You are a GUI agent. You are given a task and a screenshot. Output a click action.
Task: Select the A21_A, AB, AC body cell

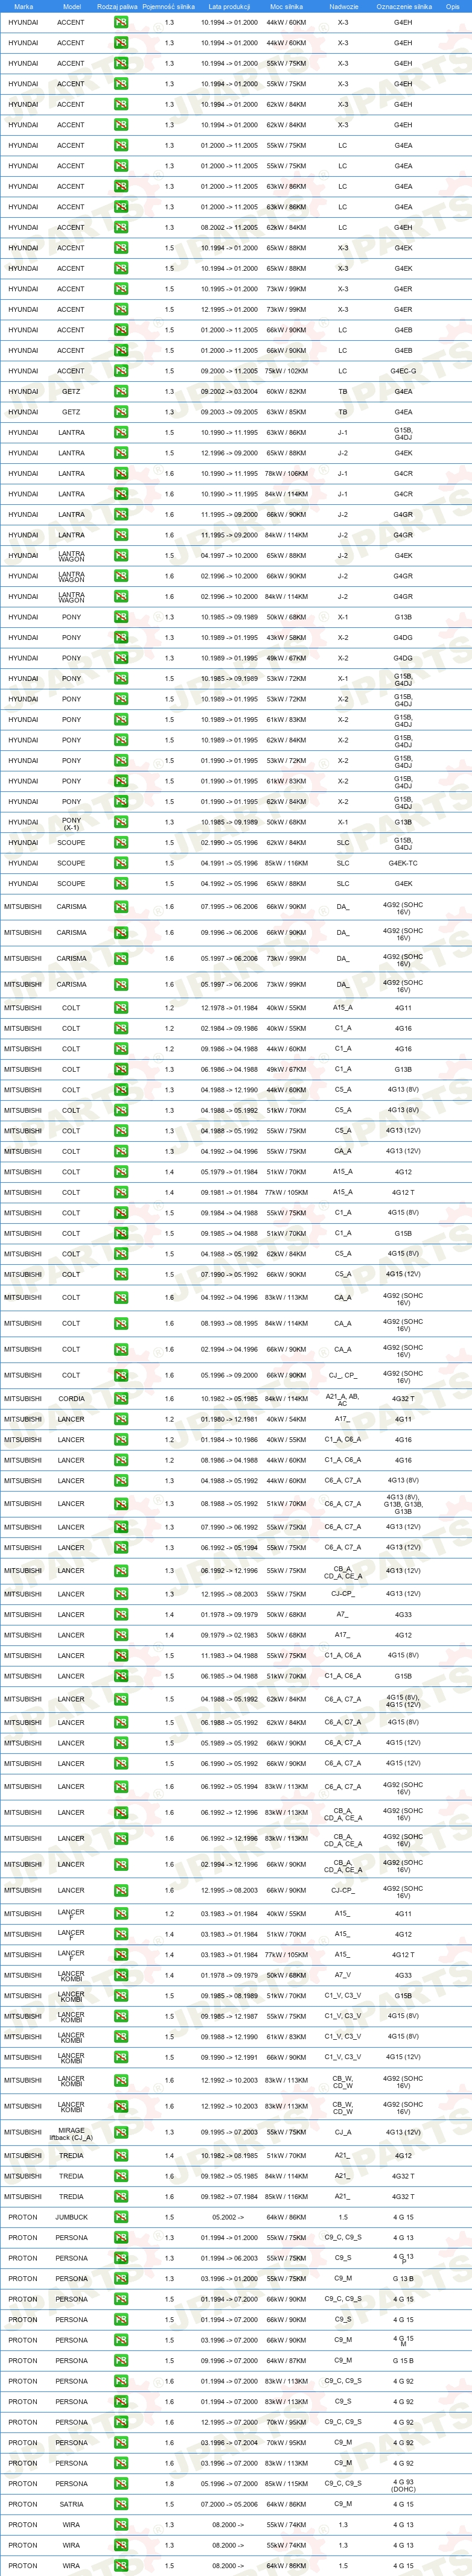tap(343, 1399)
